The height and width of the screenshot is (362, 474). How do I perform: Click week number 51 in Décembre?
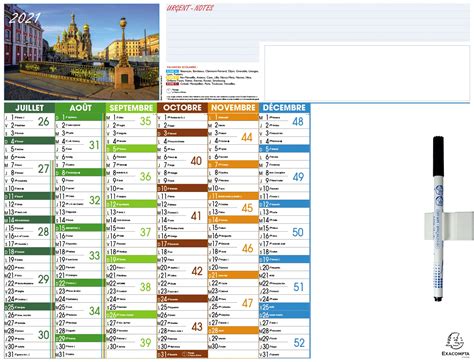point(298,287)
